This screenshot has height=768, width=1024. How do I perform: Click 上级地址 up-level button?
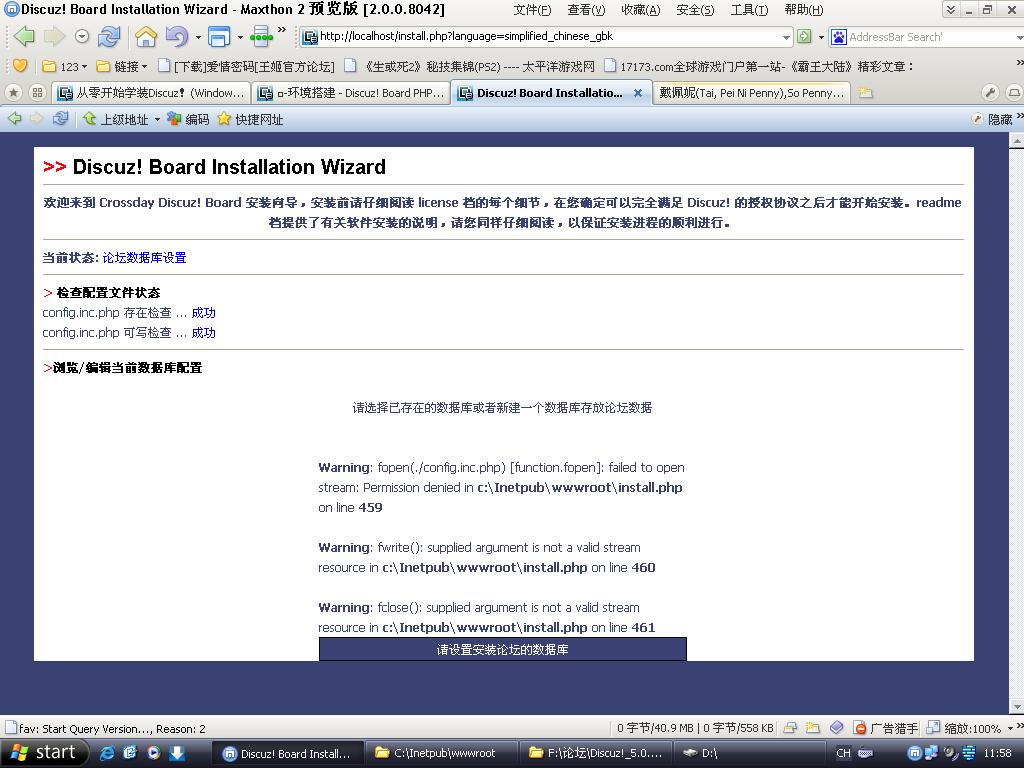(x=116, y=120)
